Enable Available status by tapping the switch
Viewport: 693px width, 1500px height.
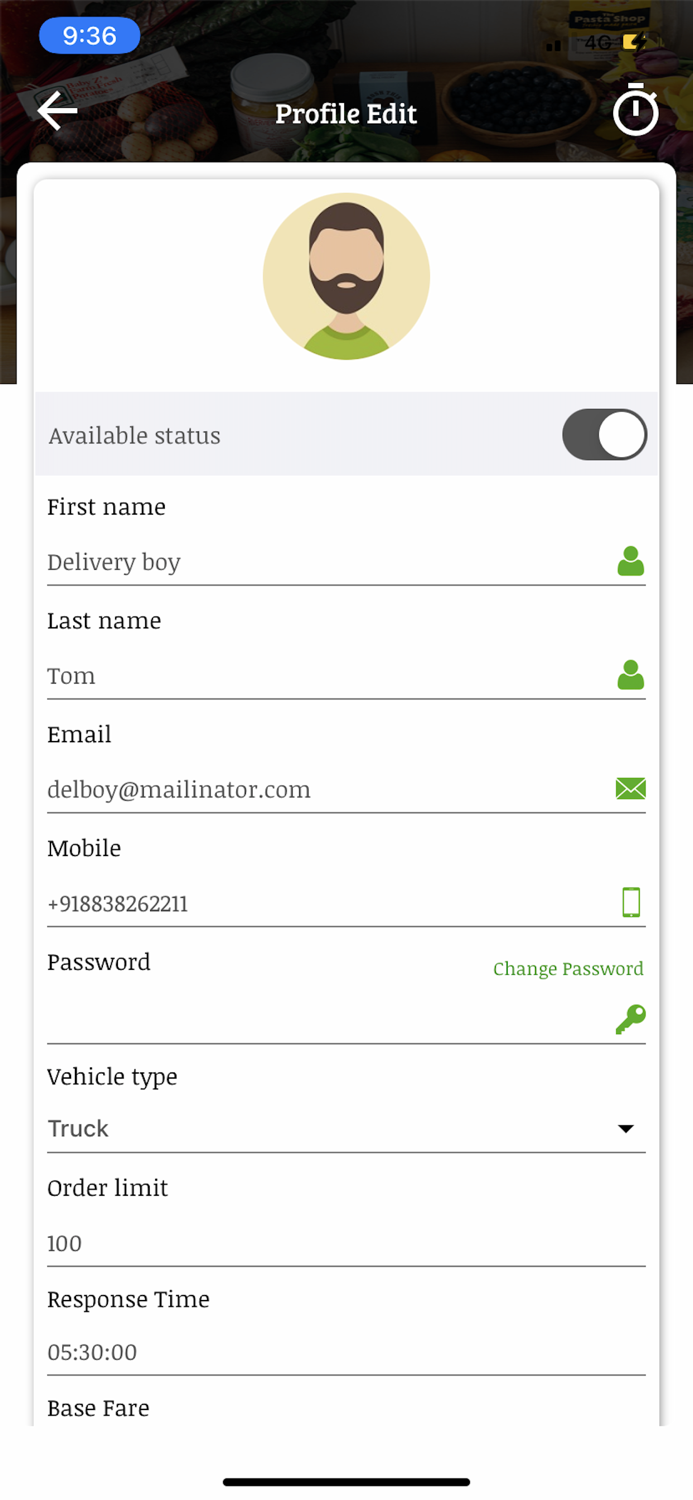click(604, 434)
